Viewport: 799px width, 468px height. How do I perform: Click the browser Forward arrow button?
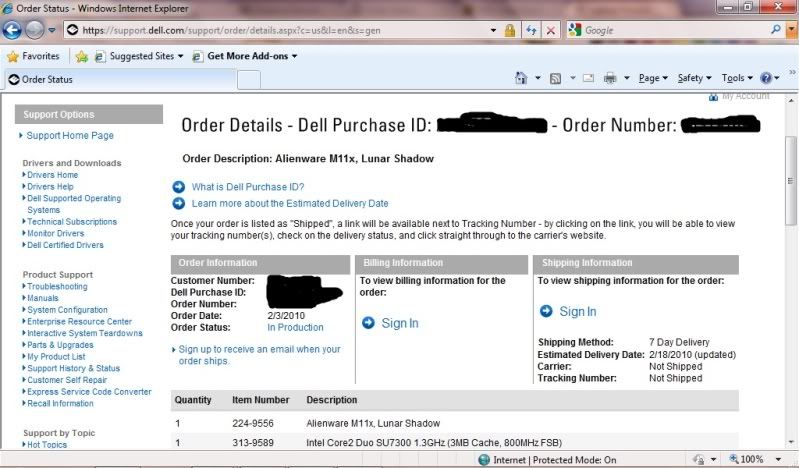(x=35, y=30)
